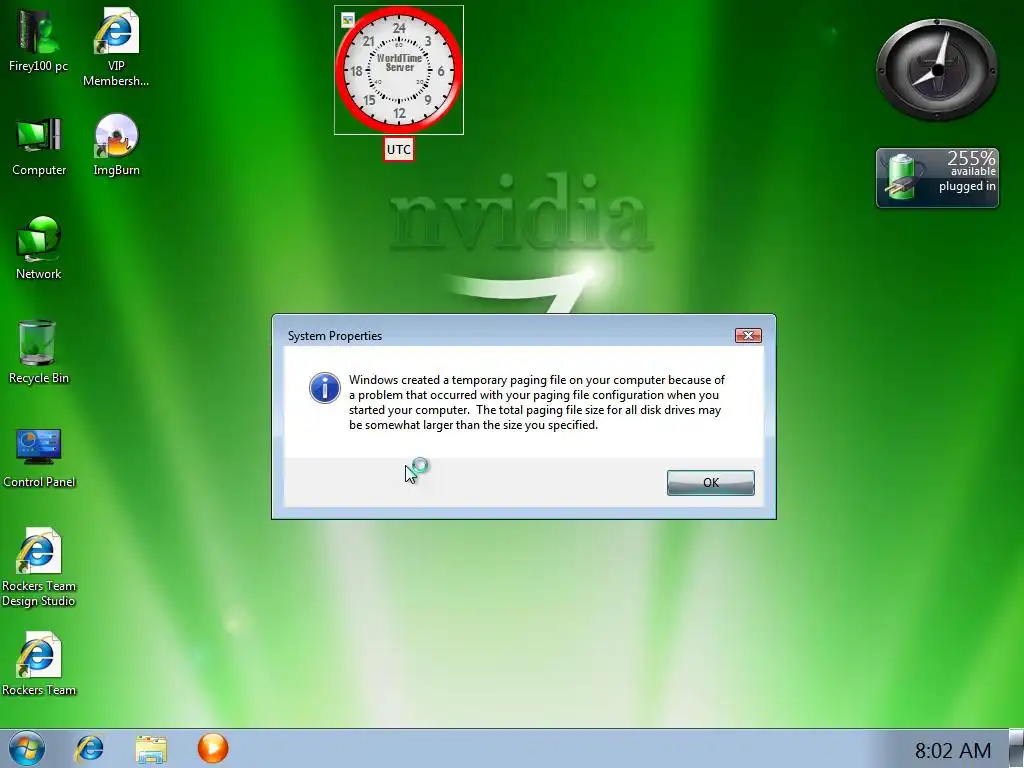Click the UTC label under the clock
Viewport: 1024px width, 768px height.
click(398, 150)
